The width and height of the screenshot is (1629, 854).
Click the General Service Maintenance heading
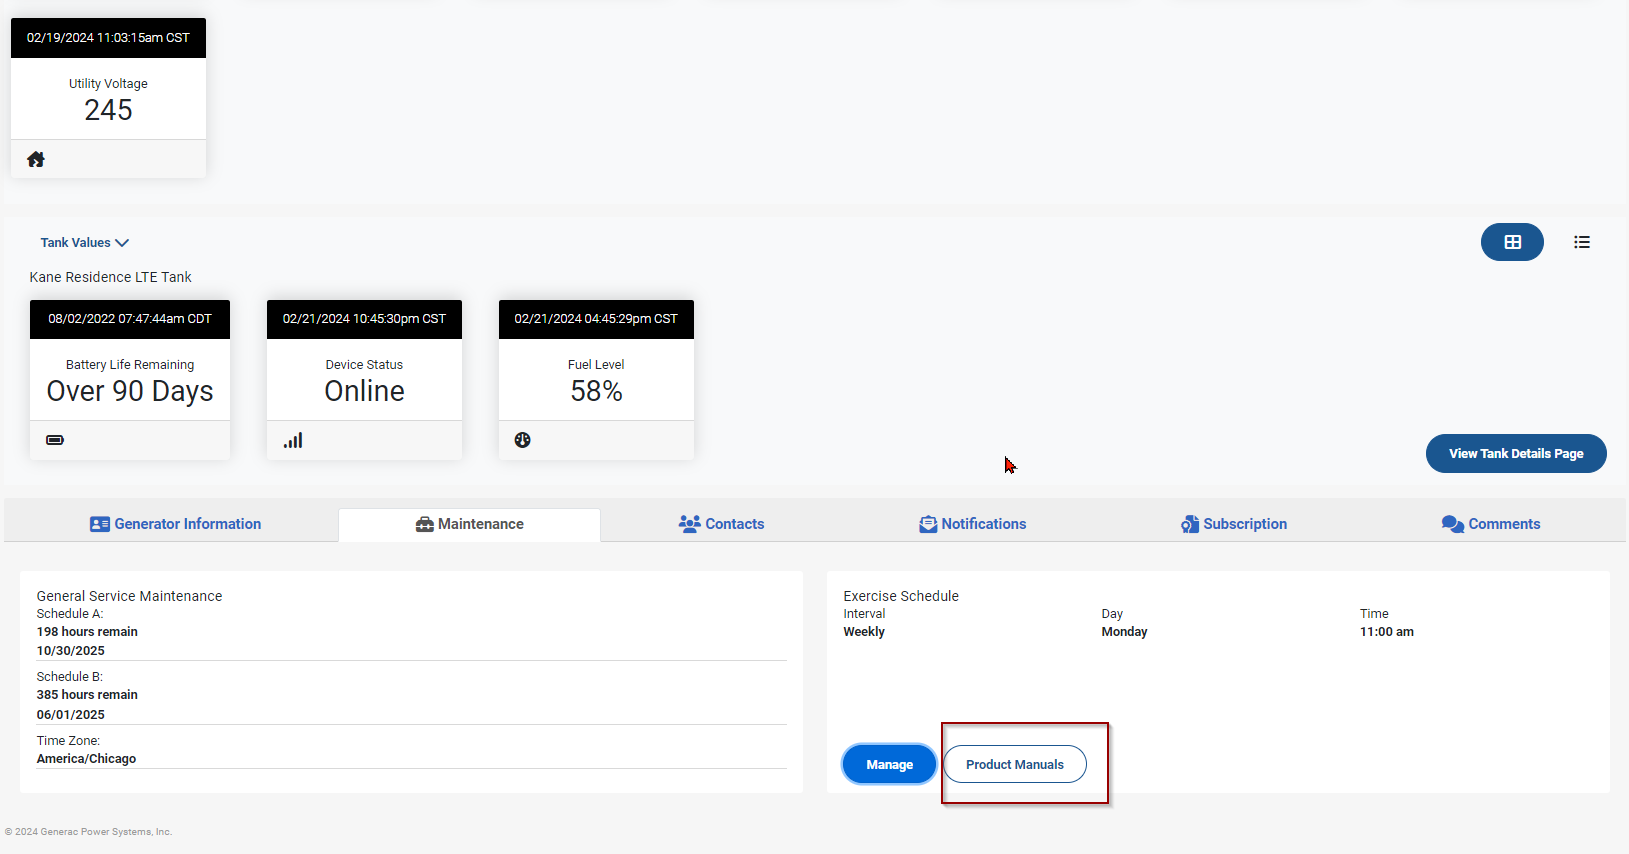click(129, 596)
